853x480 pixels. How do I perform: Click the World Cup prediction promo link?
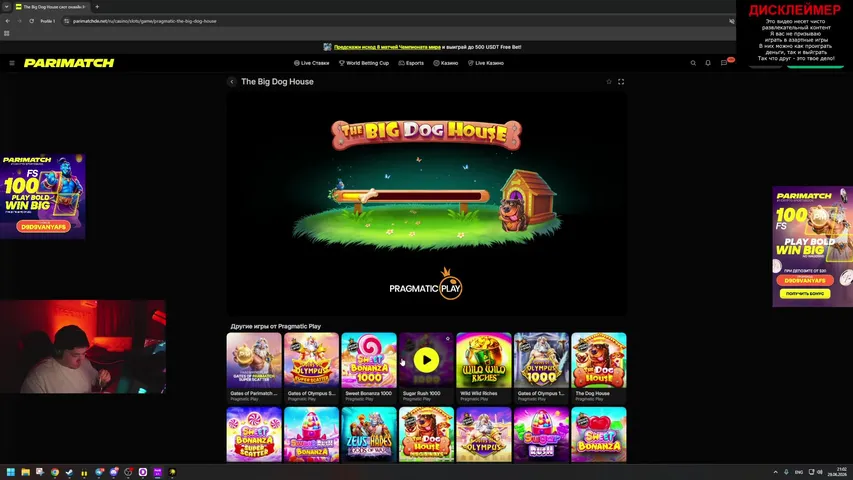[387, 47]
